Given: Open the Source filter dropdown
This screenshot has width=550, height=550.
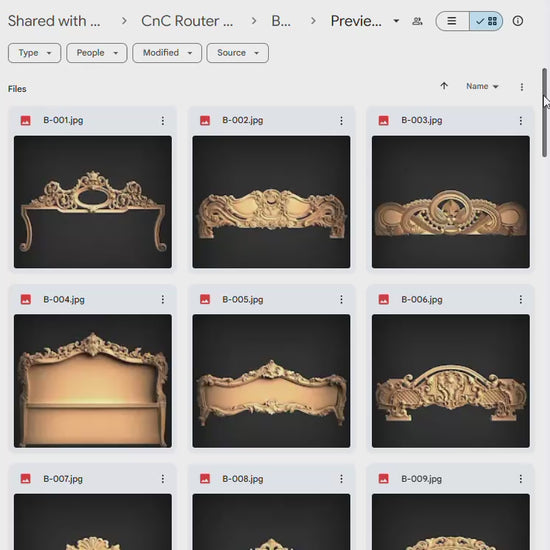Looking at the screenshot, I should click(237, 53).
